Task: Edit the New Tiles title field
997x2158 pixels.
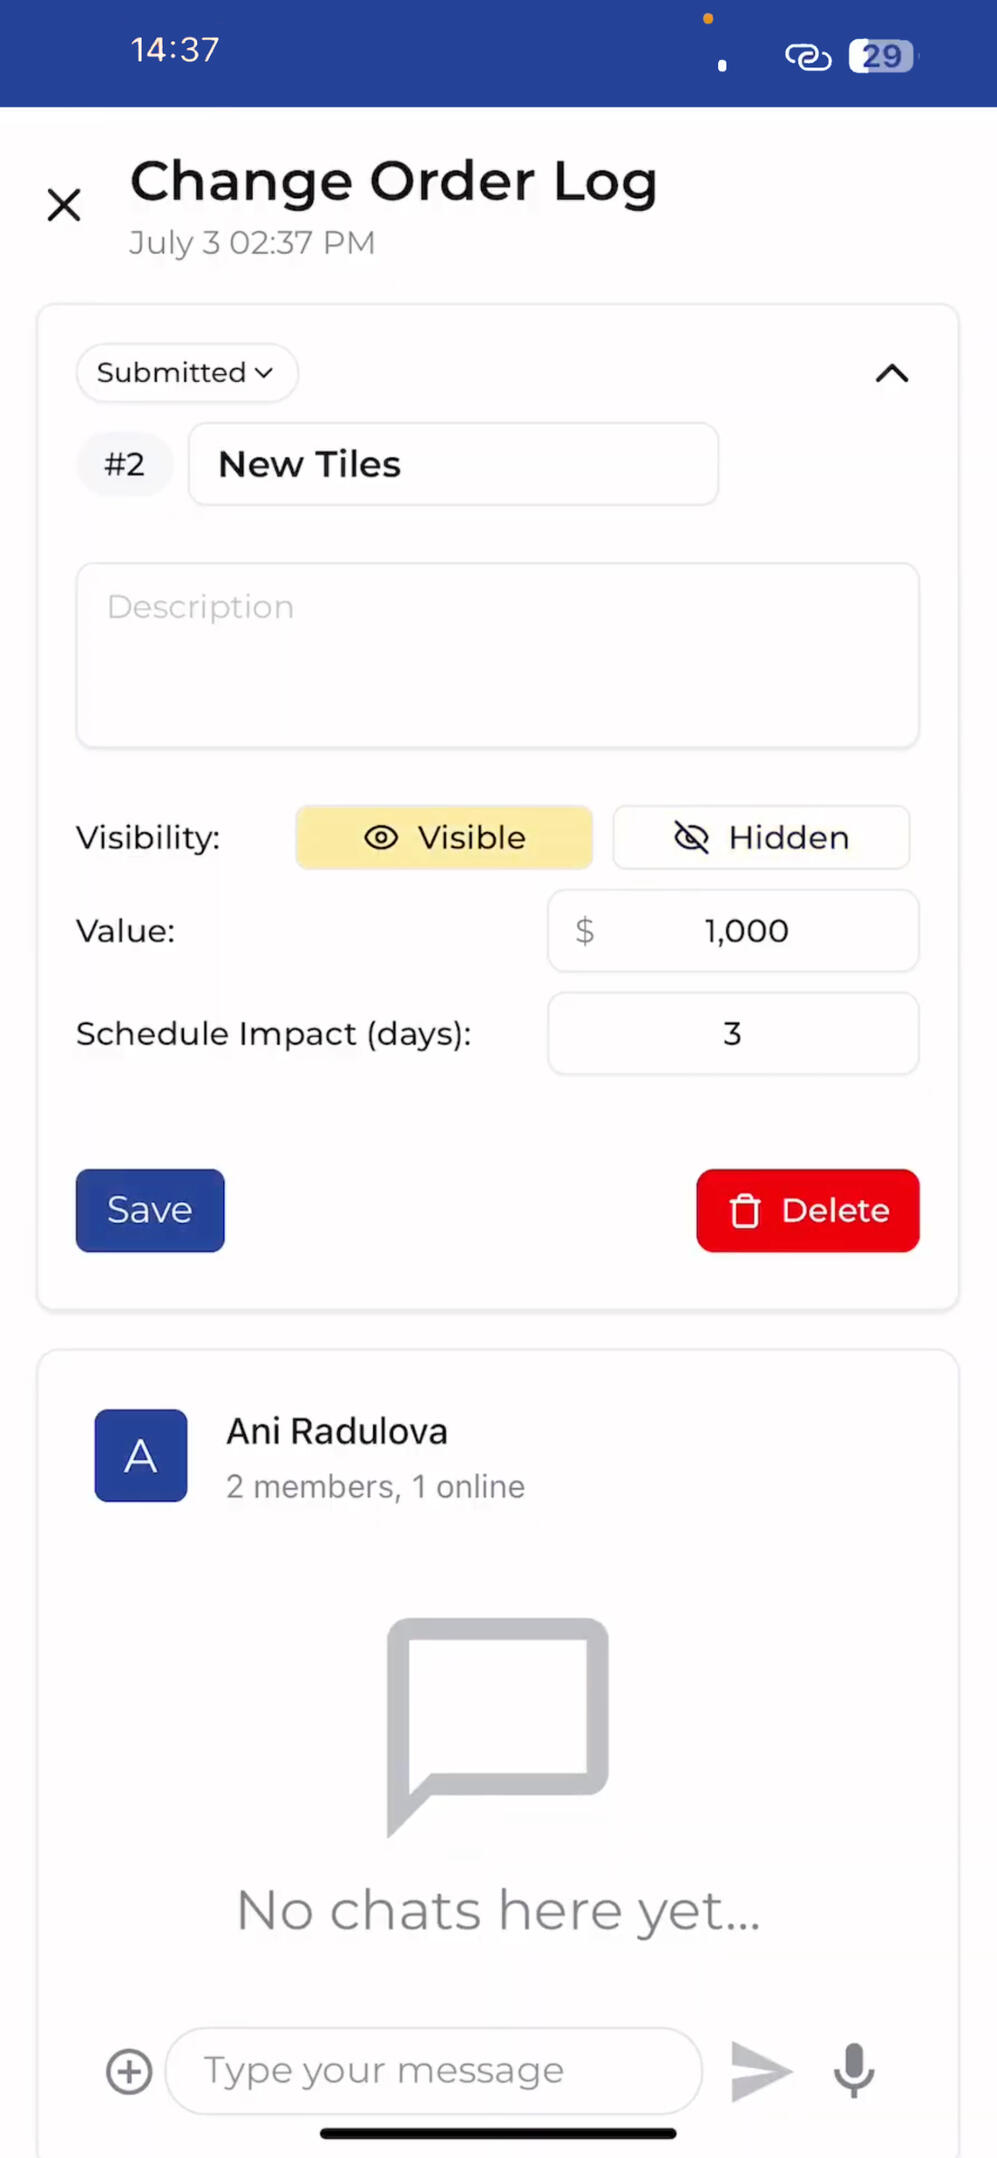Action: [453, 464]
